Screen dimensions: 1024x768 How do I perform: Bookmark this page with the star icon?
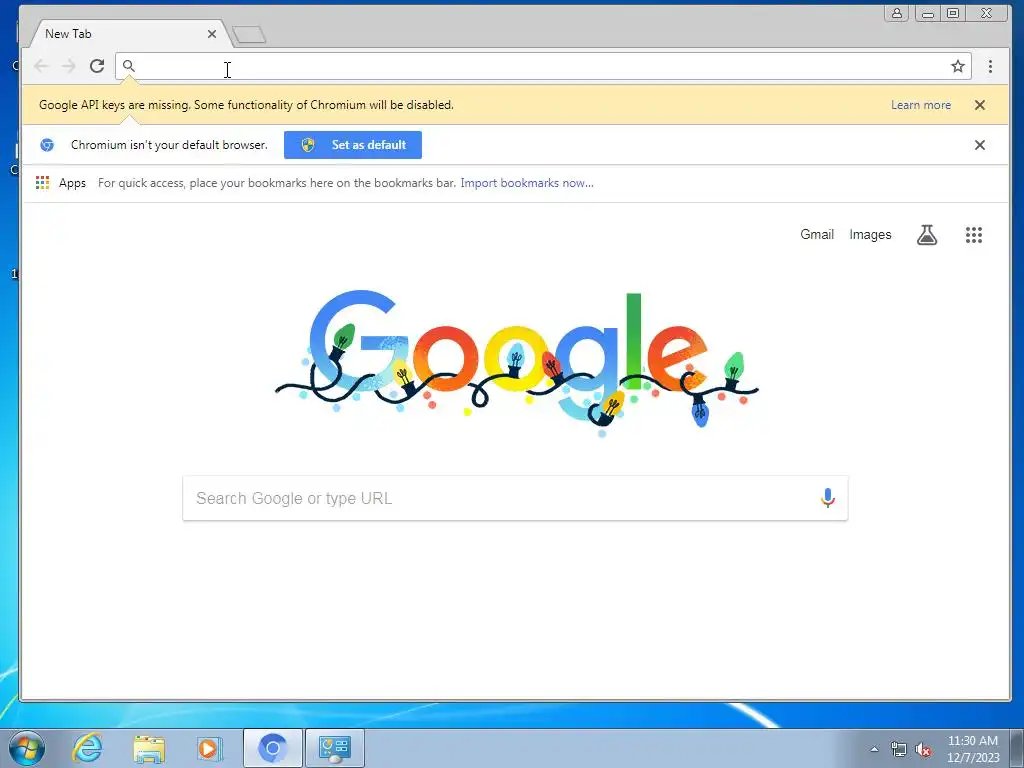[x=957, y=66]
